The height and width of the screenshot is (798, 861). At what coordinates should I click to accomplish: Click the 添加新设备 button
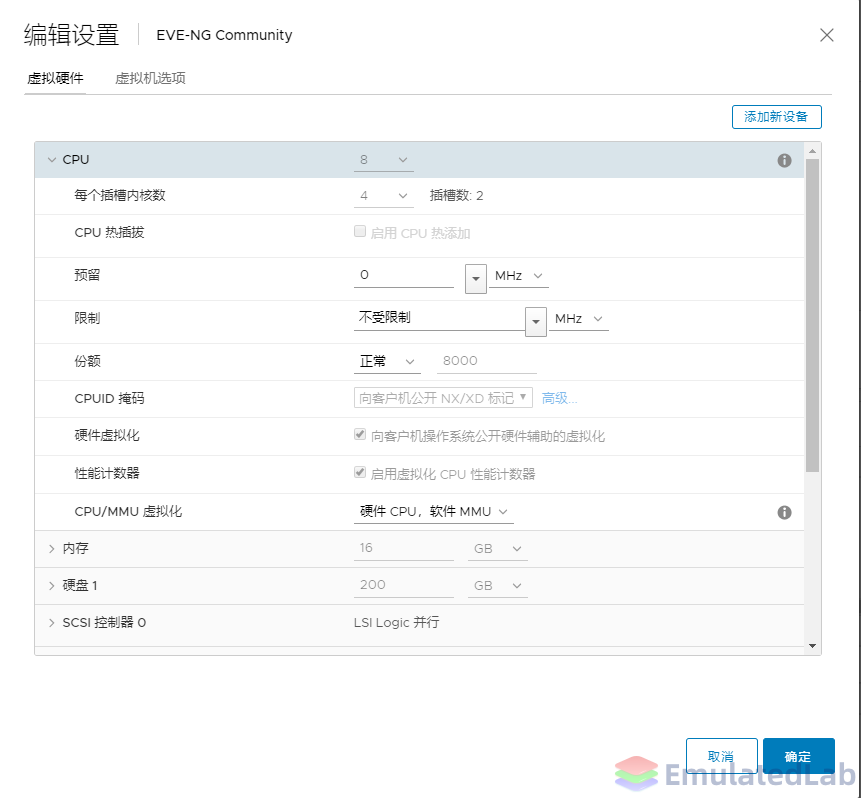point(776,117)
